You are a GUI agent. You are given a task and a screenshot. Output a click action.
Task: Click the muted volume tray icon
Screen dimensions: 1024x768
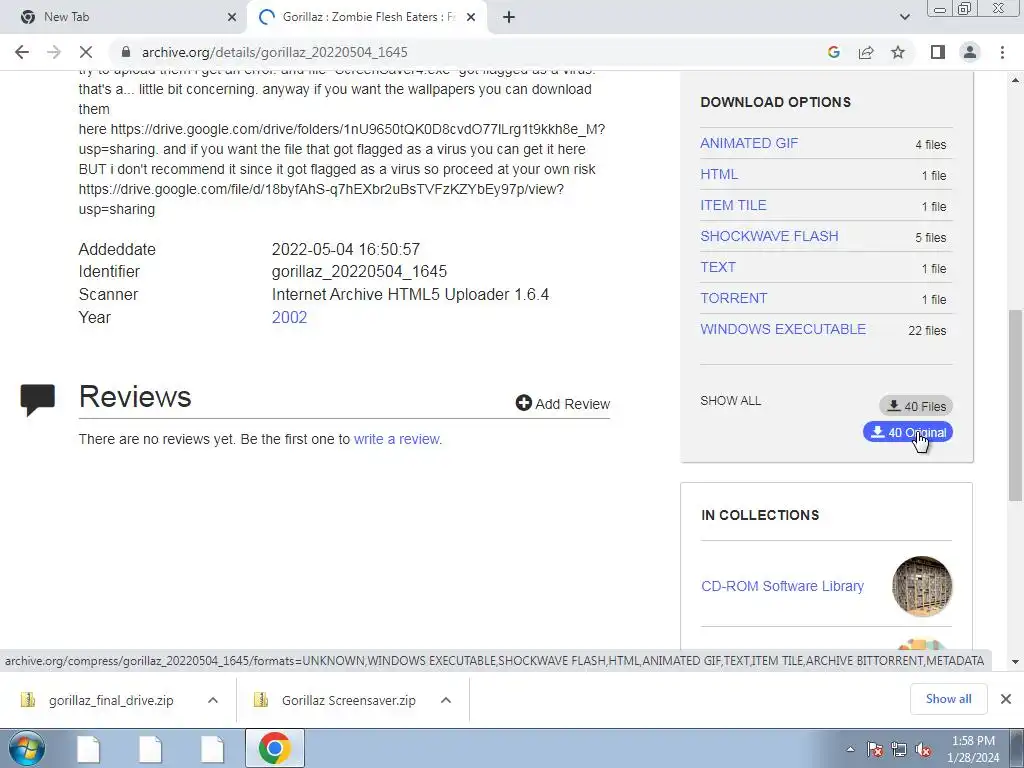(923, 749)
